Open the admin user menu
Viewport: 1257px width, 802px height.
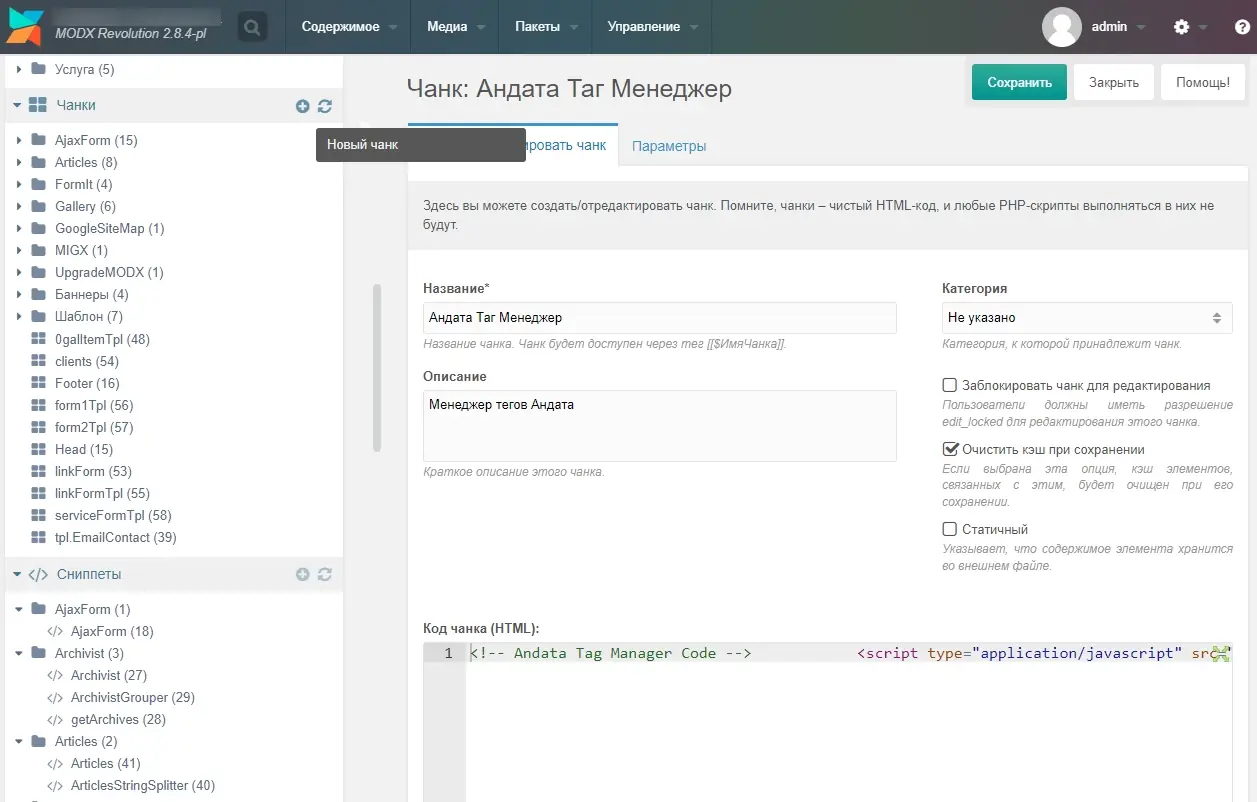tap(1118, 27)
